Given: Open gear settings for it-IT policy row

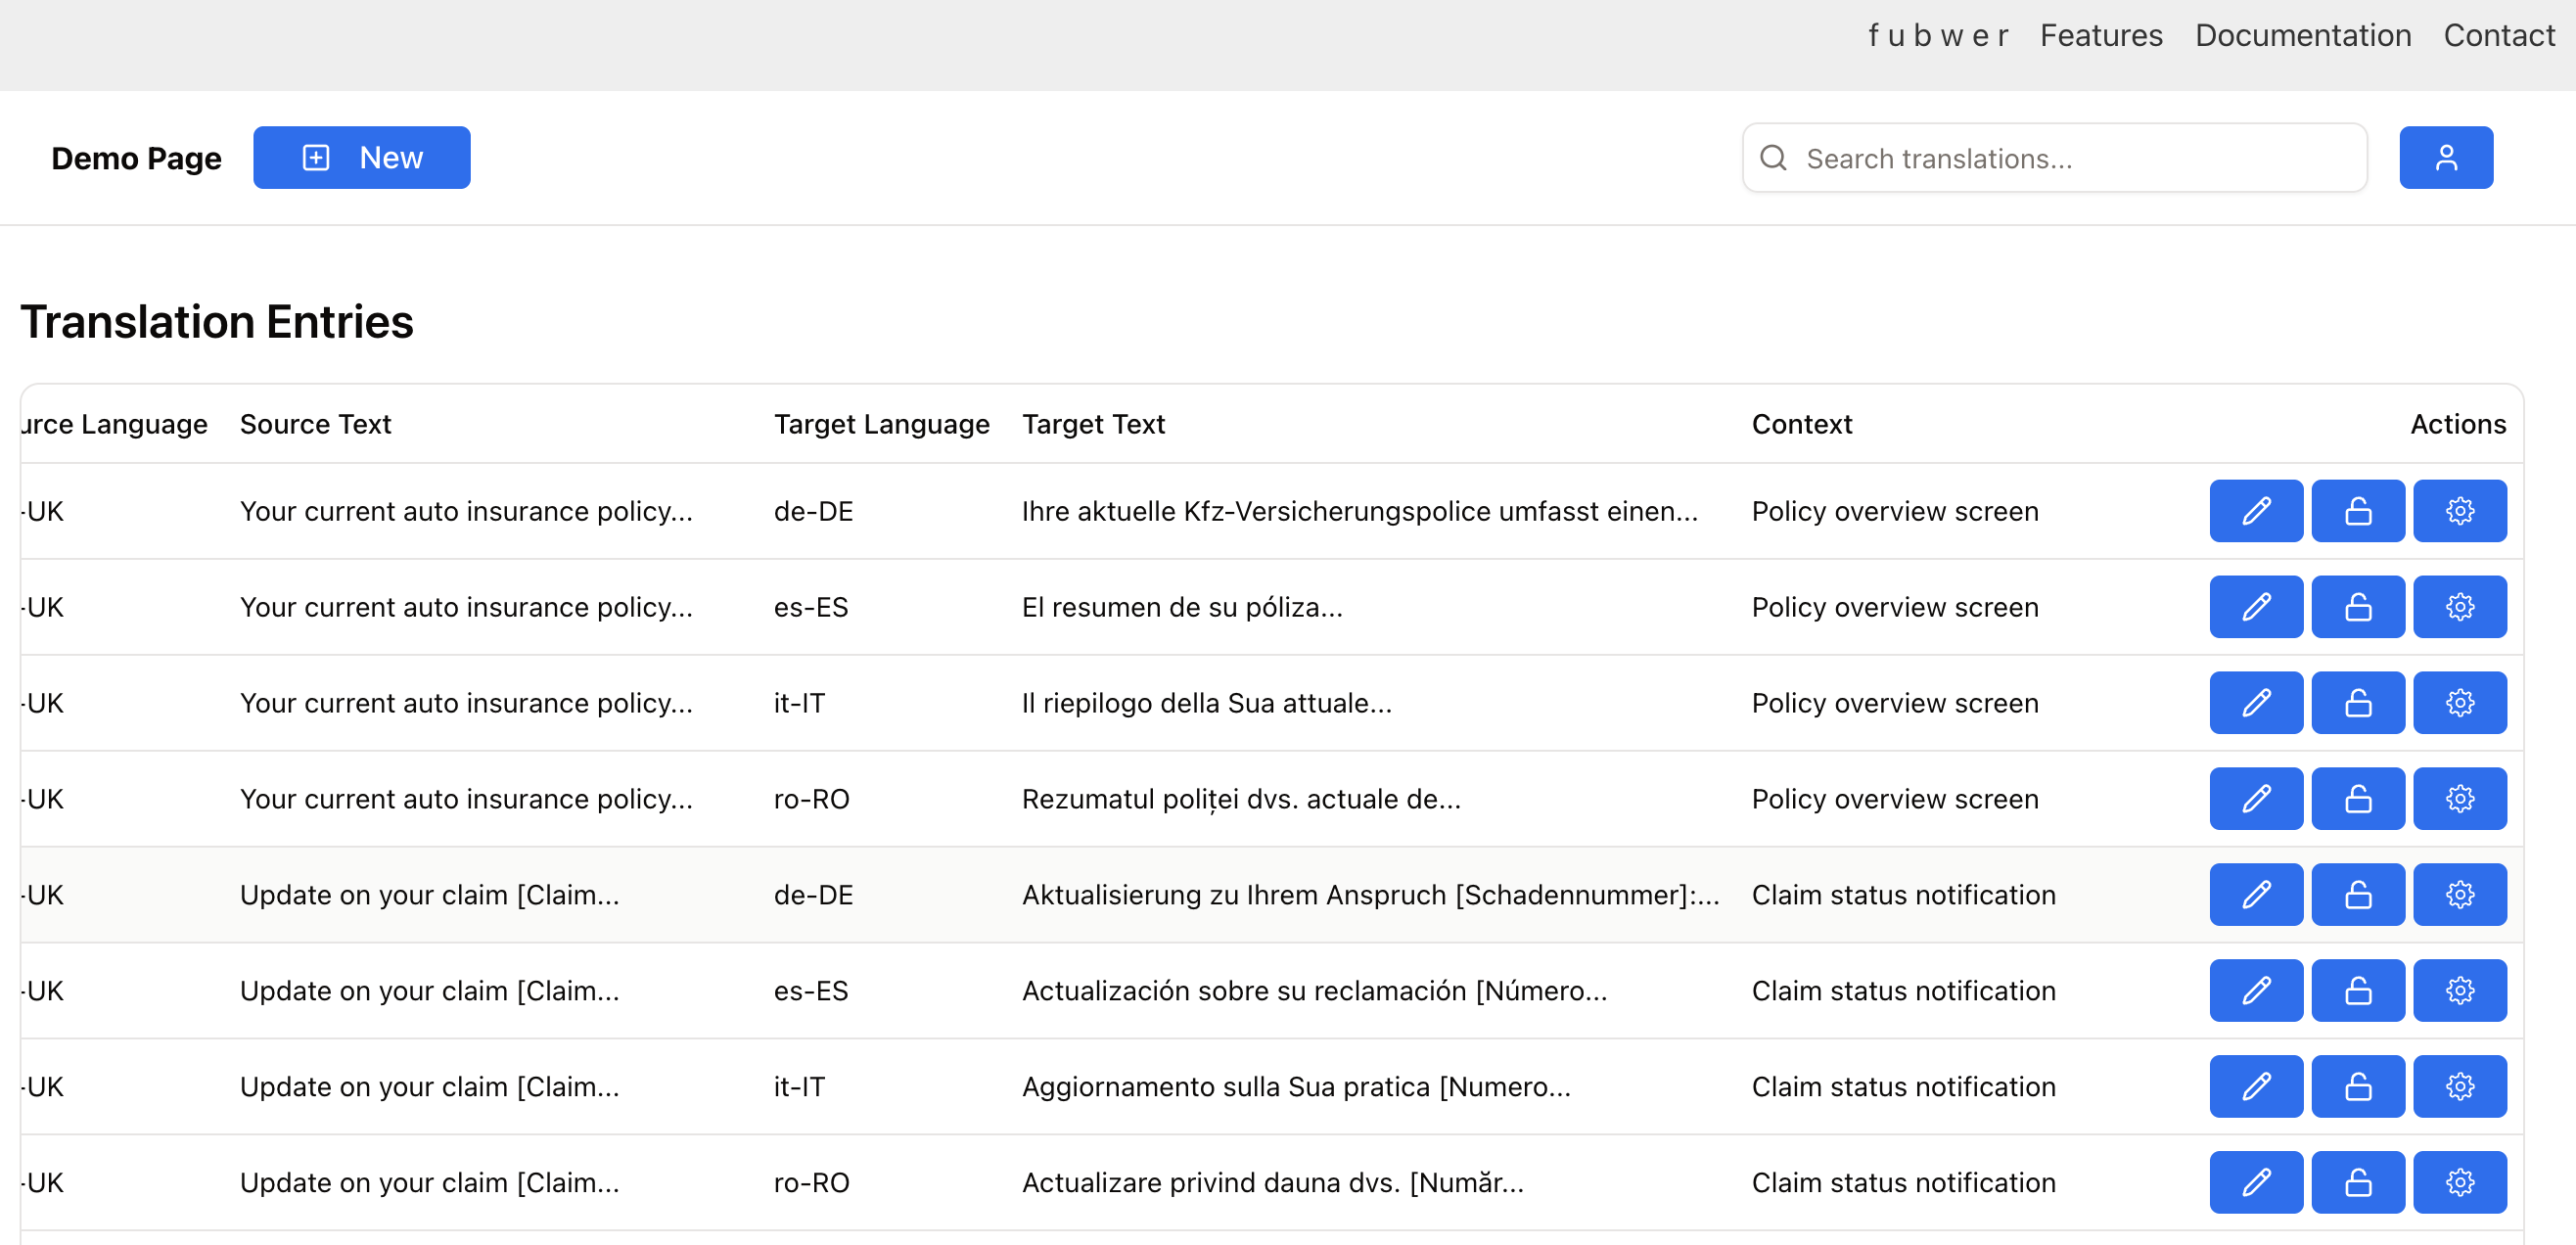Looking at the screenshot, I should pyautogui.click(x=2459, y=703).
